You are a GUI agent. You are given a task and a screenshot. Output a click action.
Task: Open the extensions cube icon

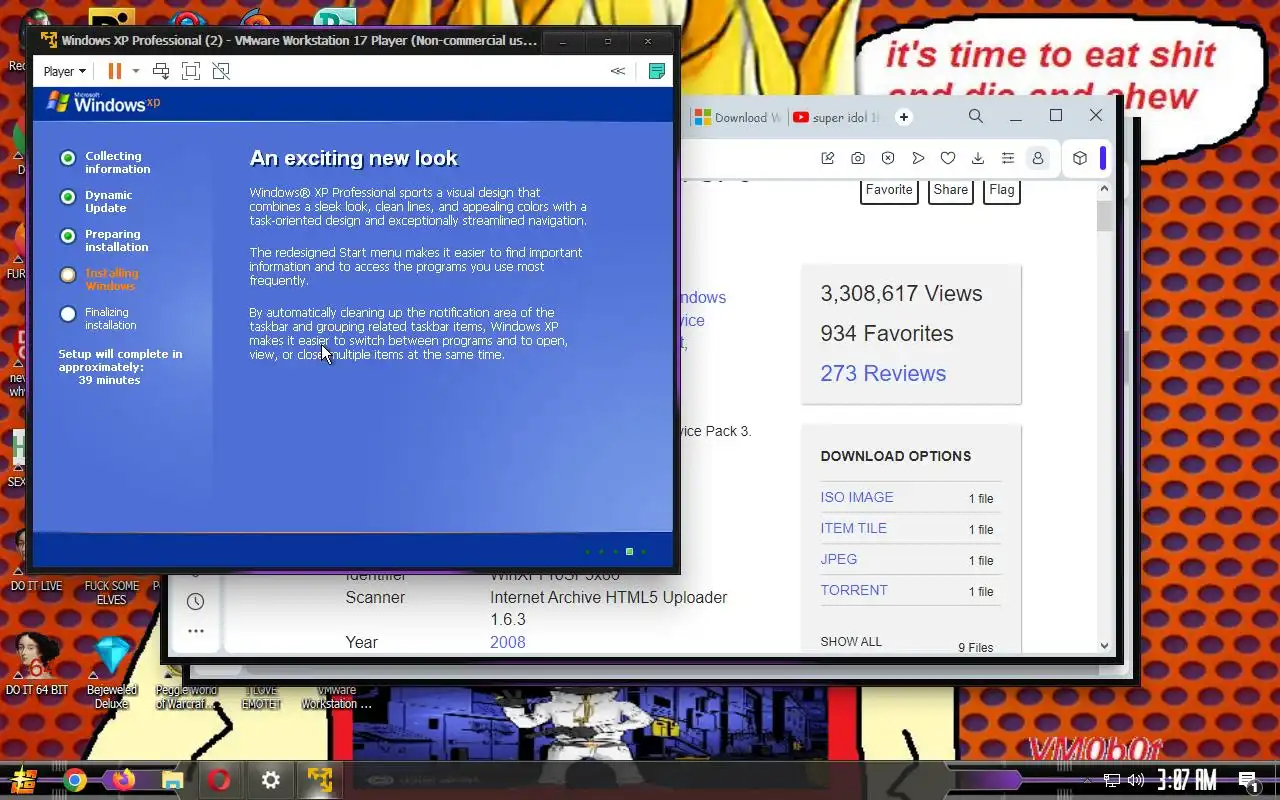[1080, 158]
